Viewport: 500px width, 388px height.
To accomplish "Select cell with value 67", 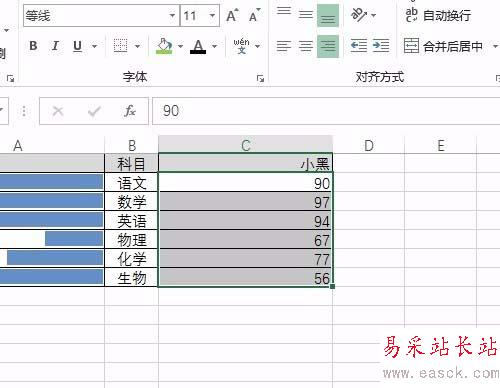I will click(x=246, y=239).
